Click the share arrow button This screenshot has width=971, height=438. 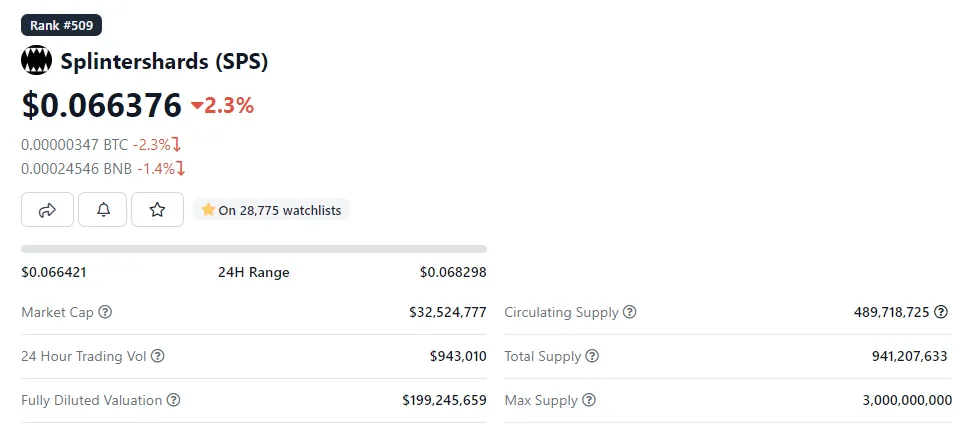pyautogui.click(x=47, y=210)
